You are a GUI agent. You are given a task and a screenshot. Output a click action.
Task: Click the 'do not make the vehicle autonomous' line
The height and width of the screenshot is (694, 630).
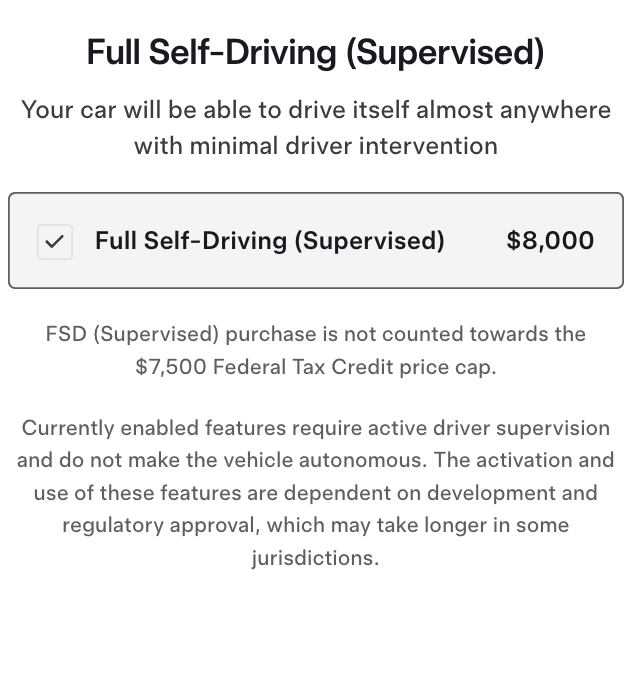pyautogui.click(x=315, y=461)
